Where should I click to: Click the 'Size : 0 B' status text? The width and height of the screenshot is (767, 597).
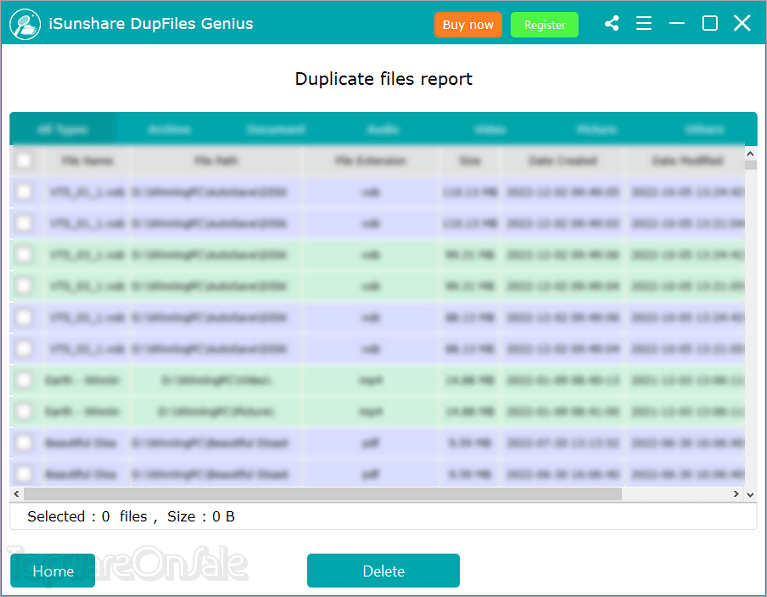(201, 516)
